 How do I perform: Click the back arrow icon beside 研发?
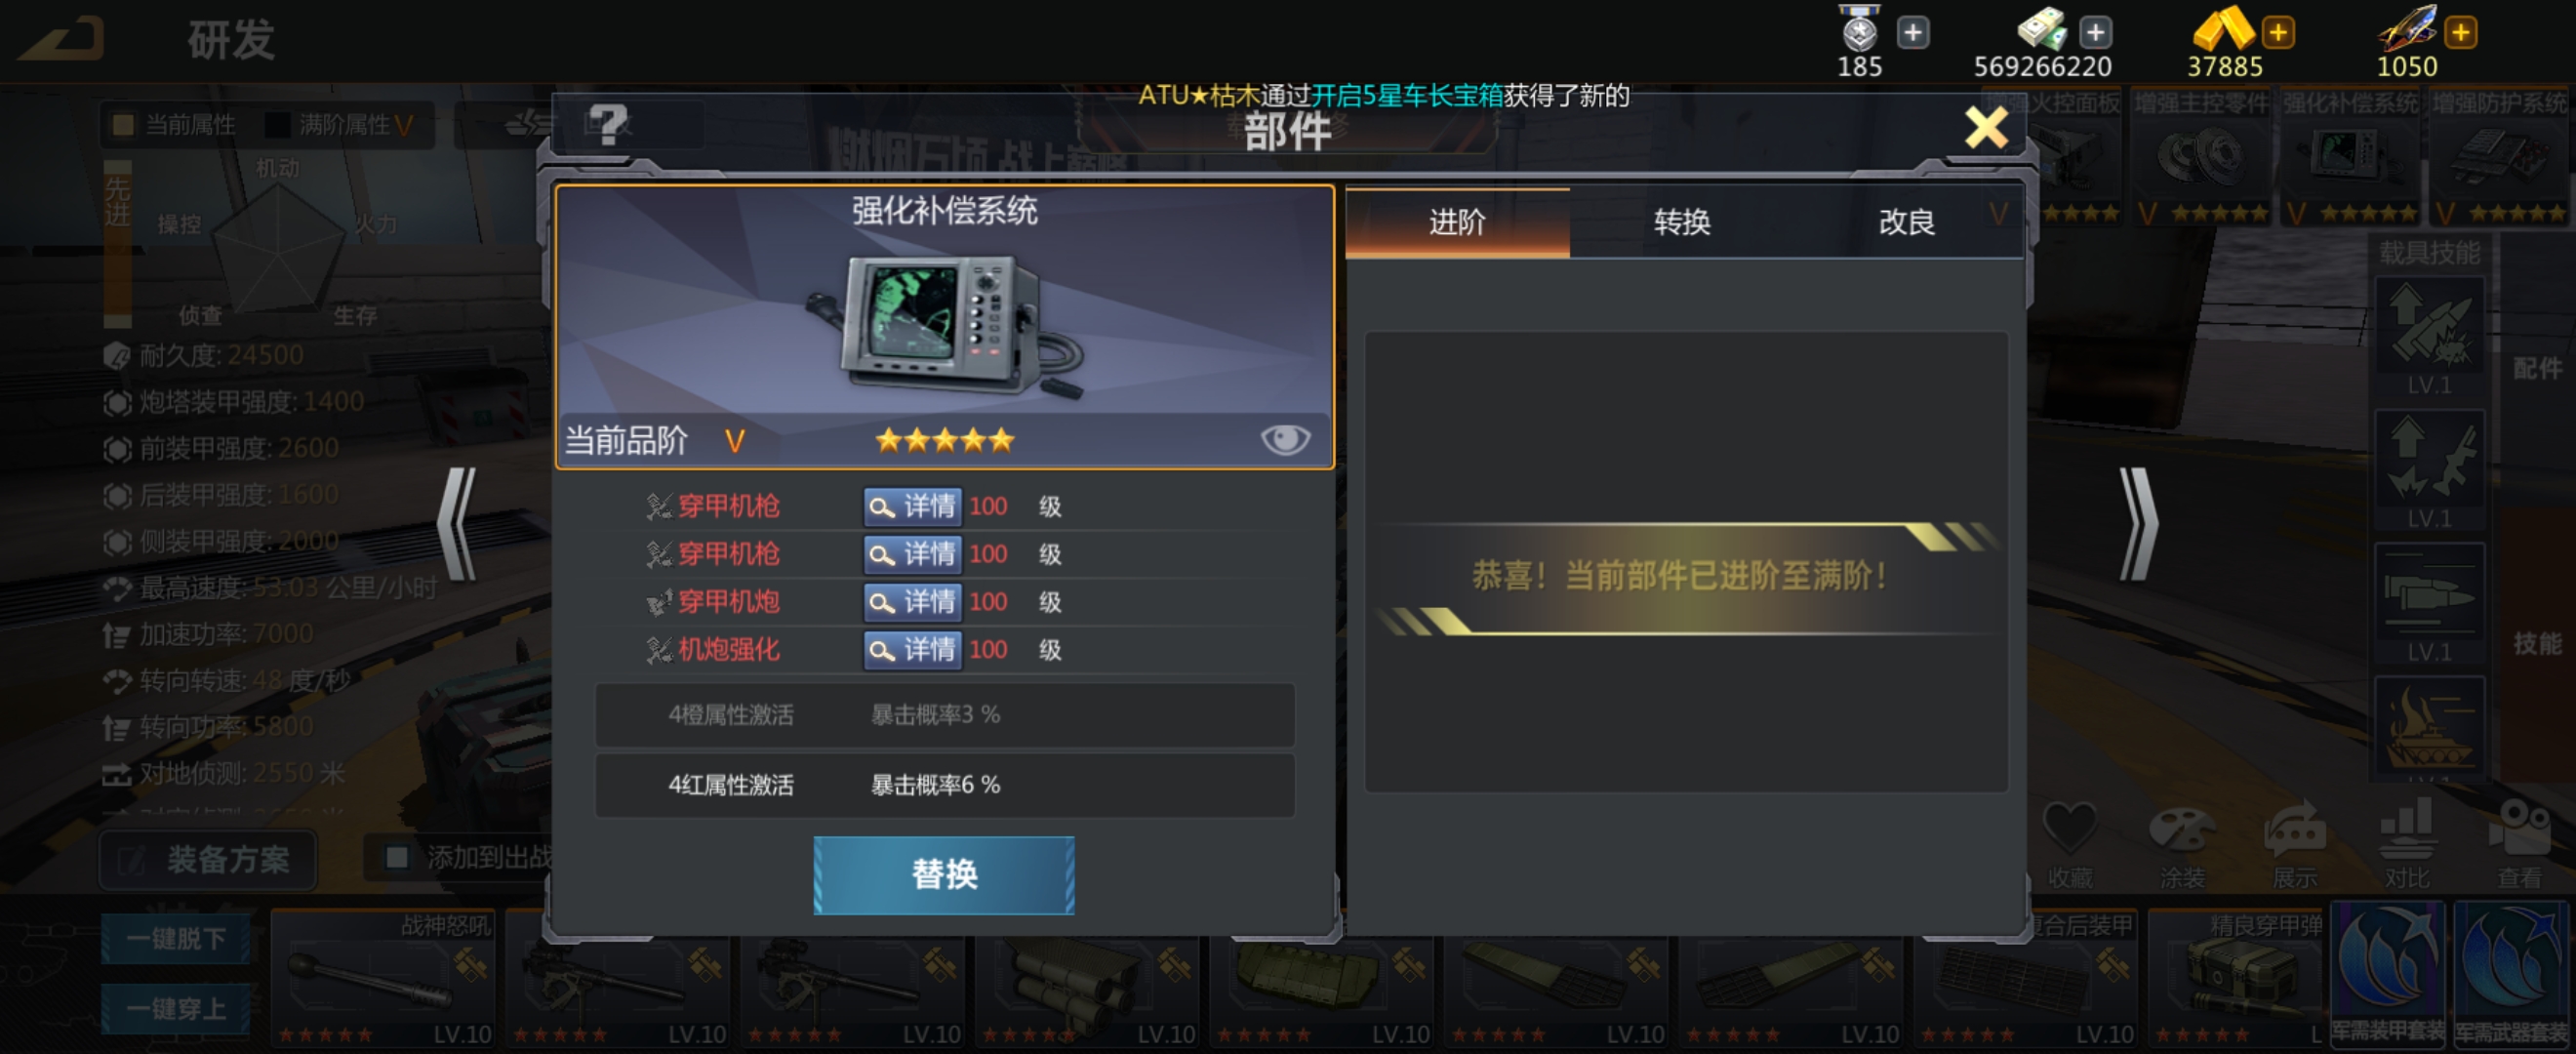(62, 38)
